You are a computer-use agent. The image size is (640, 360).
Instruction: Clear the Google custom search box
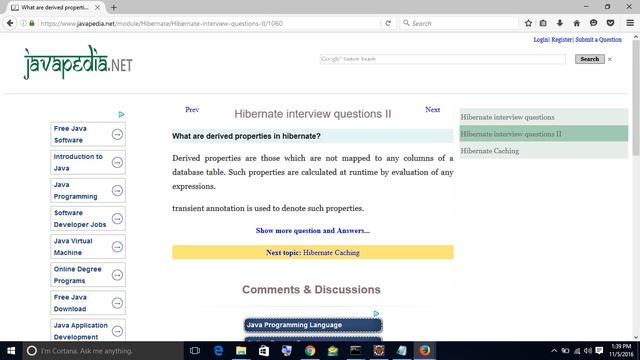(x=610, y=59)
